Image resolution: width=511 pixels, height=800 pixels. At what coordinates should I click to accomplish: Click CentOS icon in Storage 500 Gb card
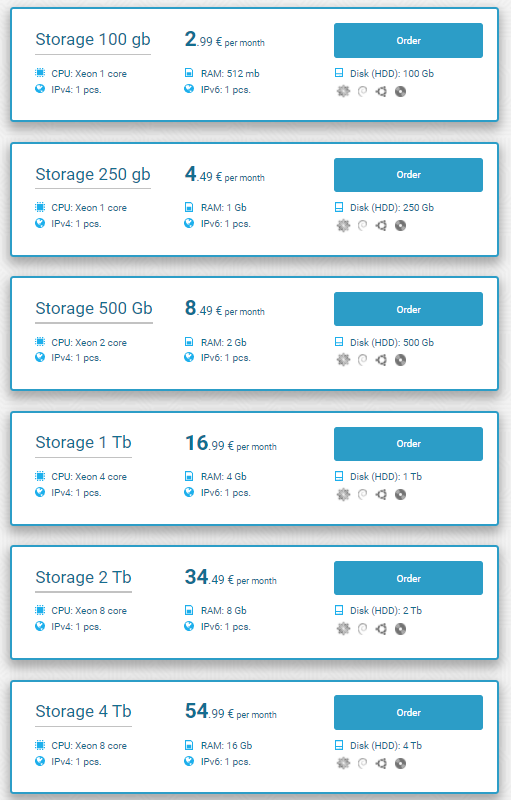click(x=343, y=360)
